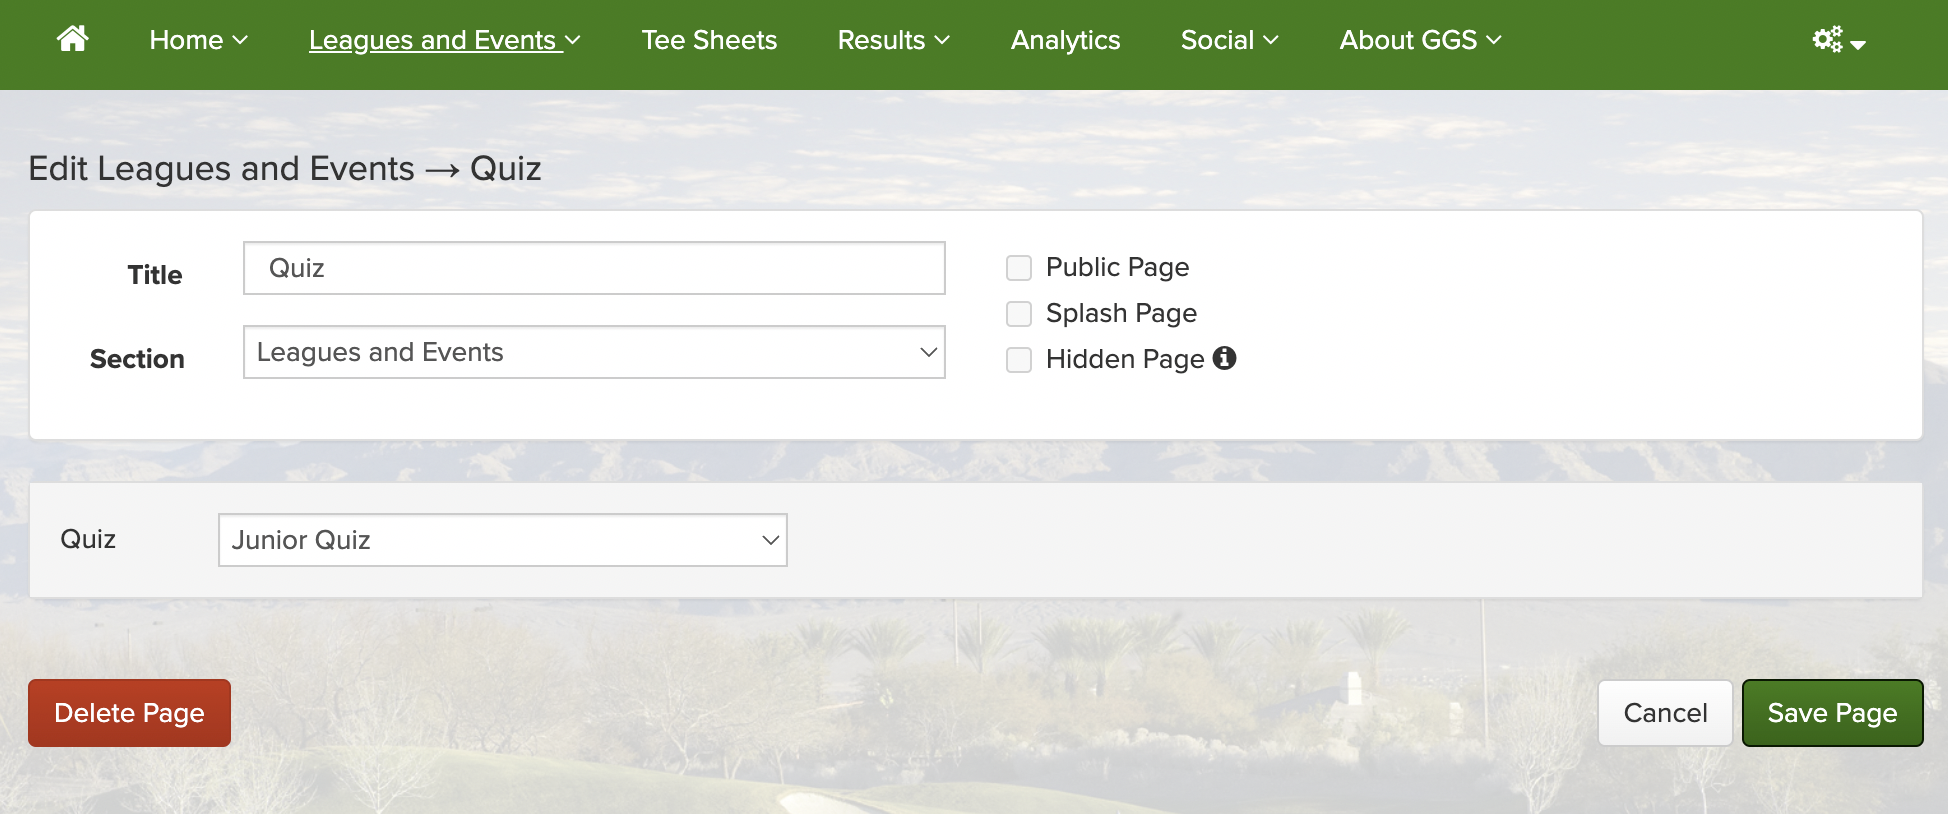Open the Section dropdown

coord(594,352)
